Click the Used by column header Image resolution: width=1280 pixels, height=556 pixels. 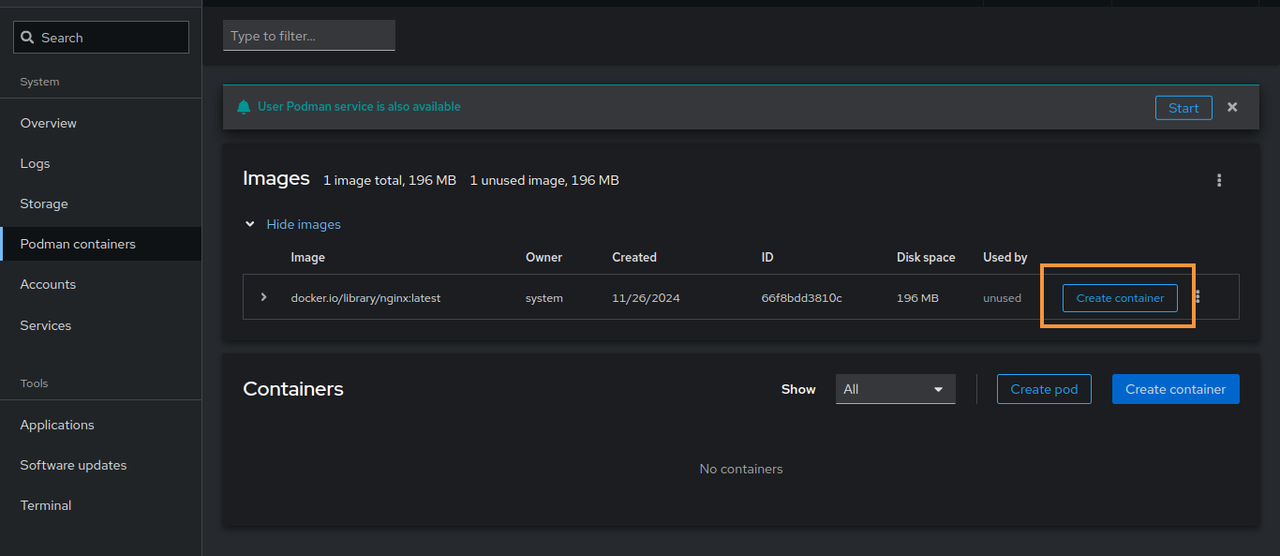(x=1005, y=257)
